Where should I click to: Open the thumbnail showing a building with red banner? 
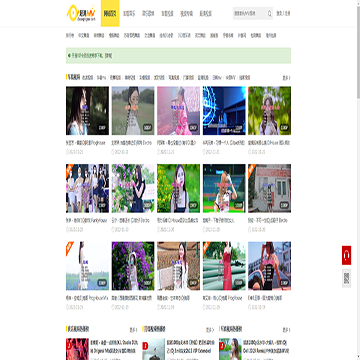point(269,188)
